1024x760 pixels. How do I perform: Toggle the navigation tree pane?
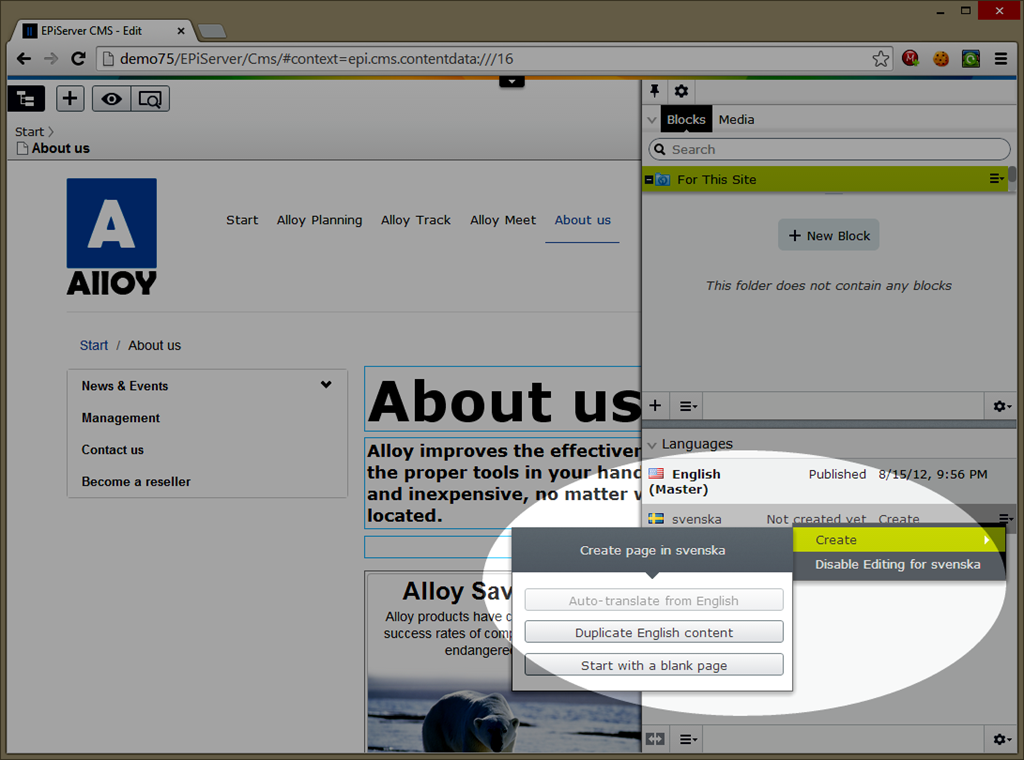click(x=26, y=98)
